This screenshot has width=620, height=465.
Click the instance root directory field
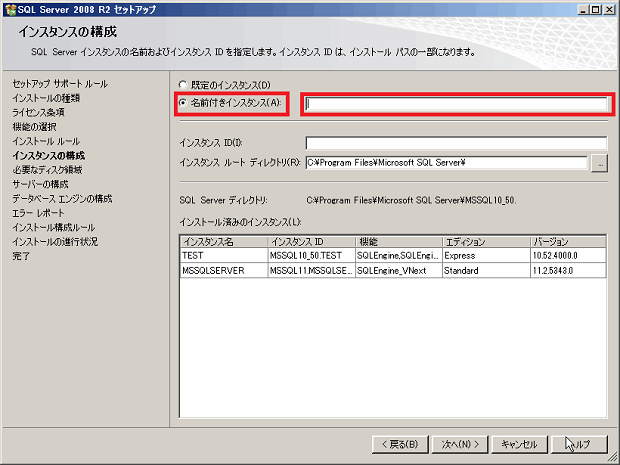[447, 163]
